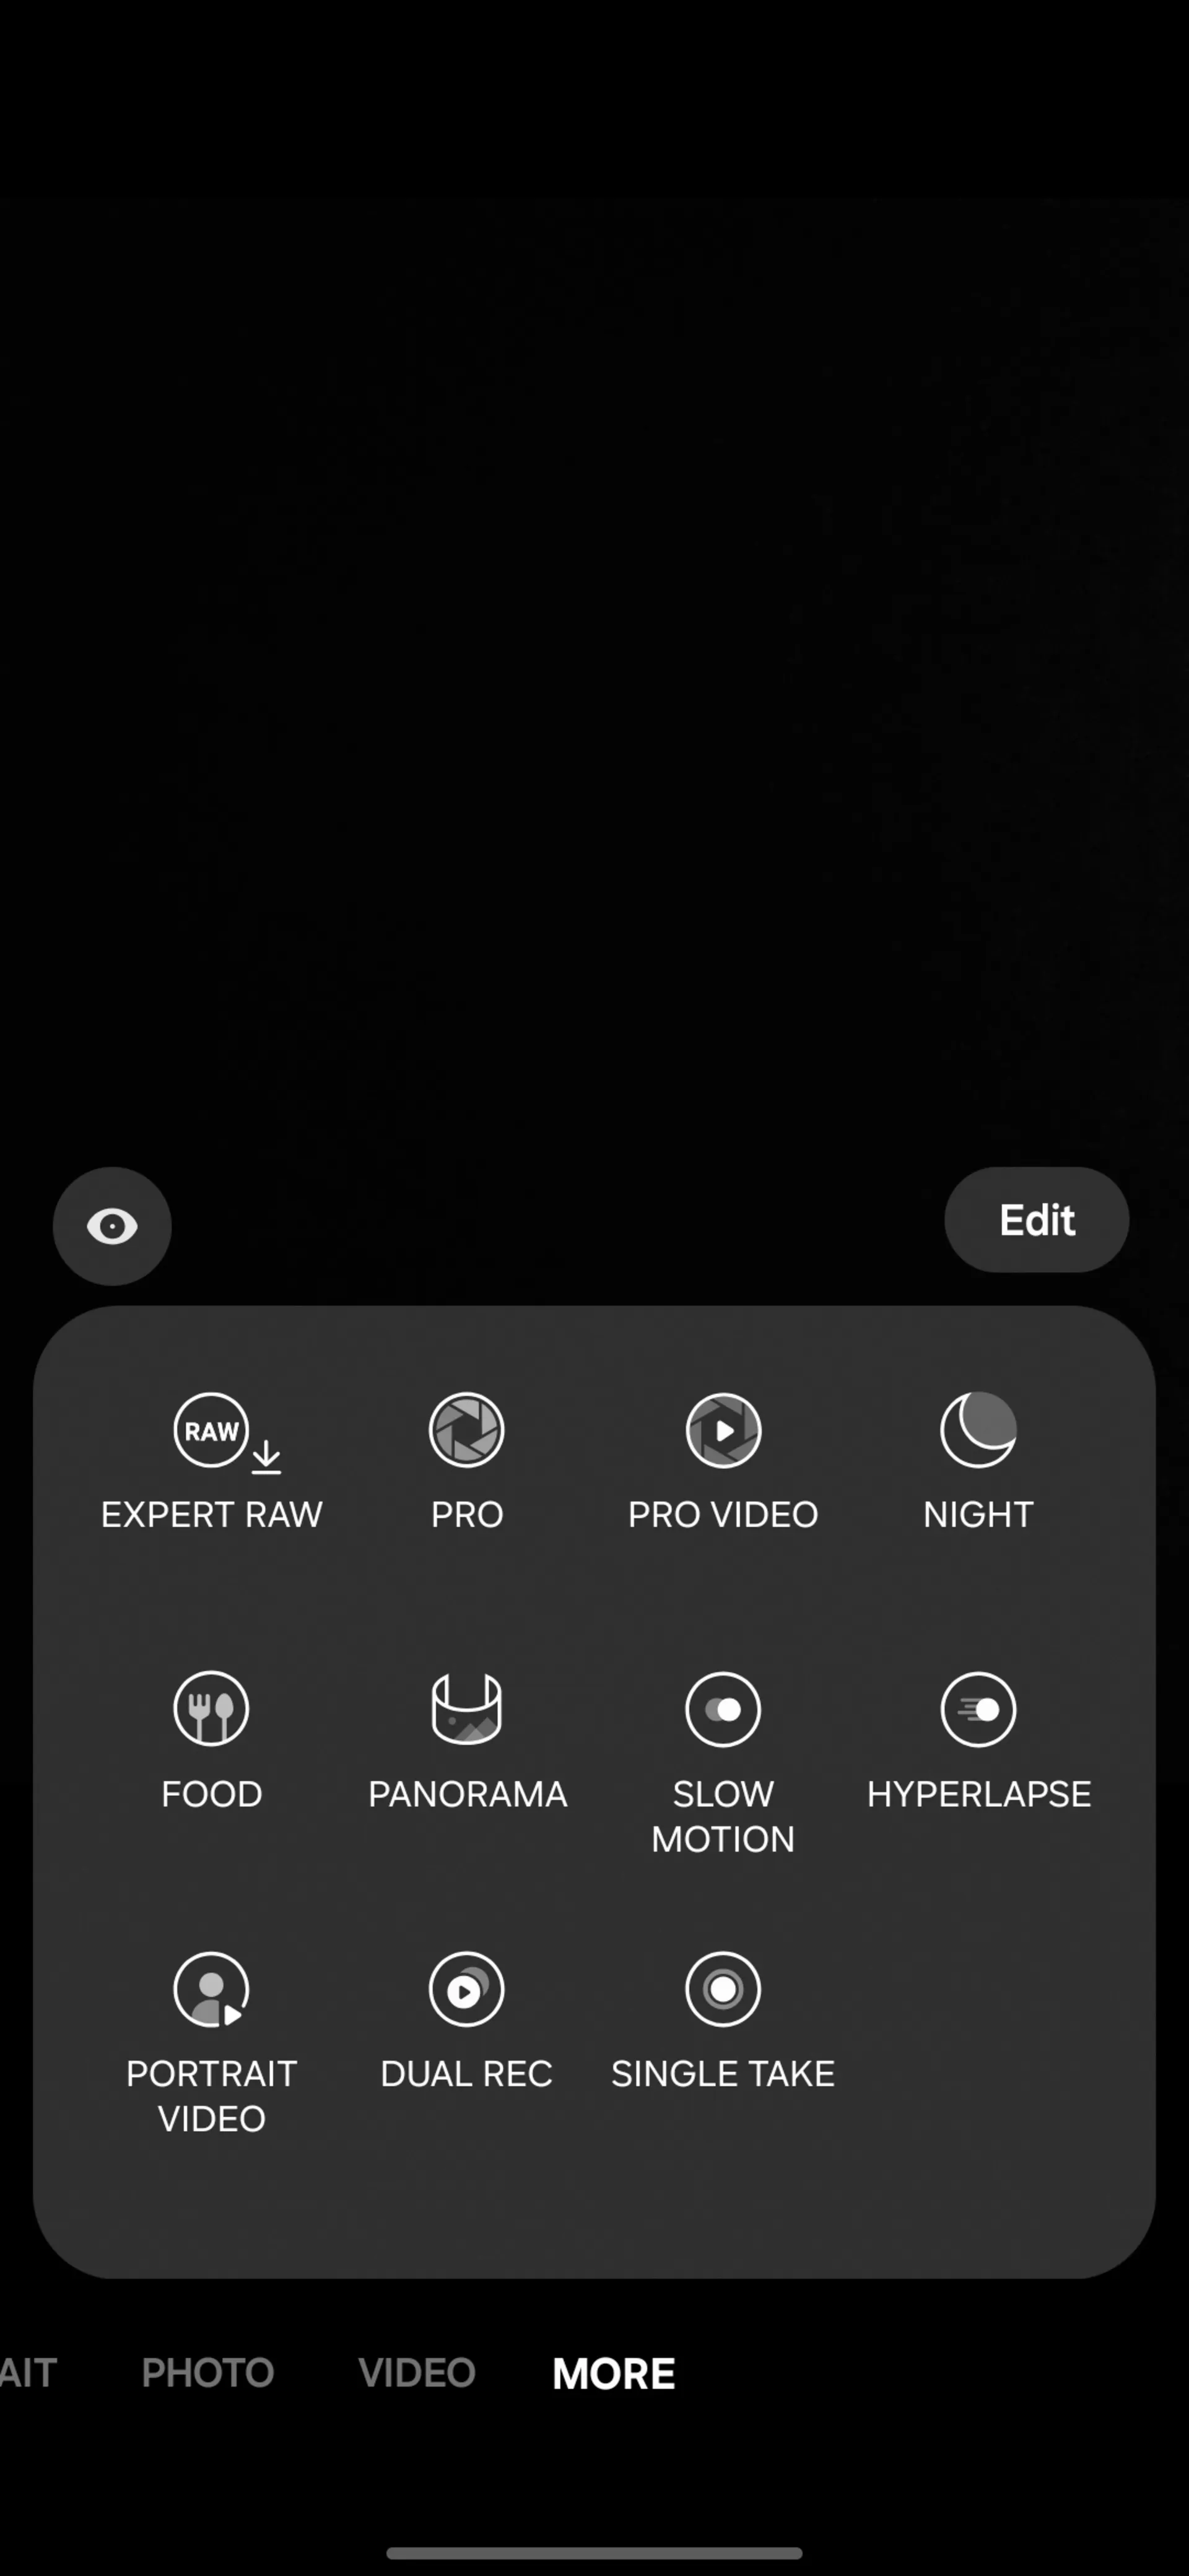Select Pro camera mode
The image size is (1189, 2576).
click(x=466, y=1459)
